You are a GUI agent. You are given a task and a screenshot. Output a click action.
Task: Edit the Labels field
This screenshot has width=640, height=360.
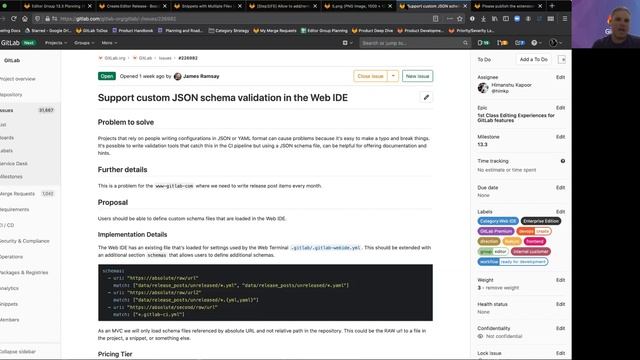pos(560,212)
